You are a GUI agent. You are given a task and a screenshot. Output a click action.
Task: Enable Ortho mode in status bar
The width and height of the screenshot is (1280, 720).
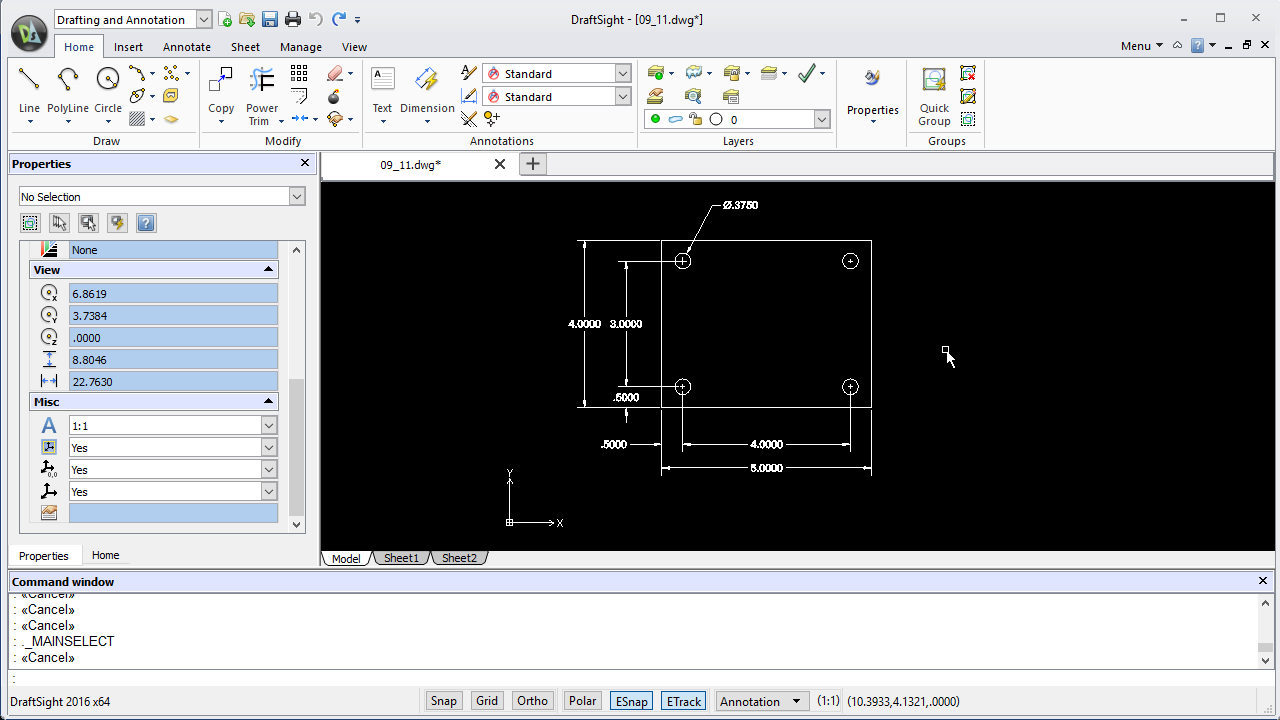[x=532, y=700]
